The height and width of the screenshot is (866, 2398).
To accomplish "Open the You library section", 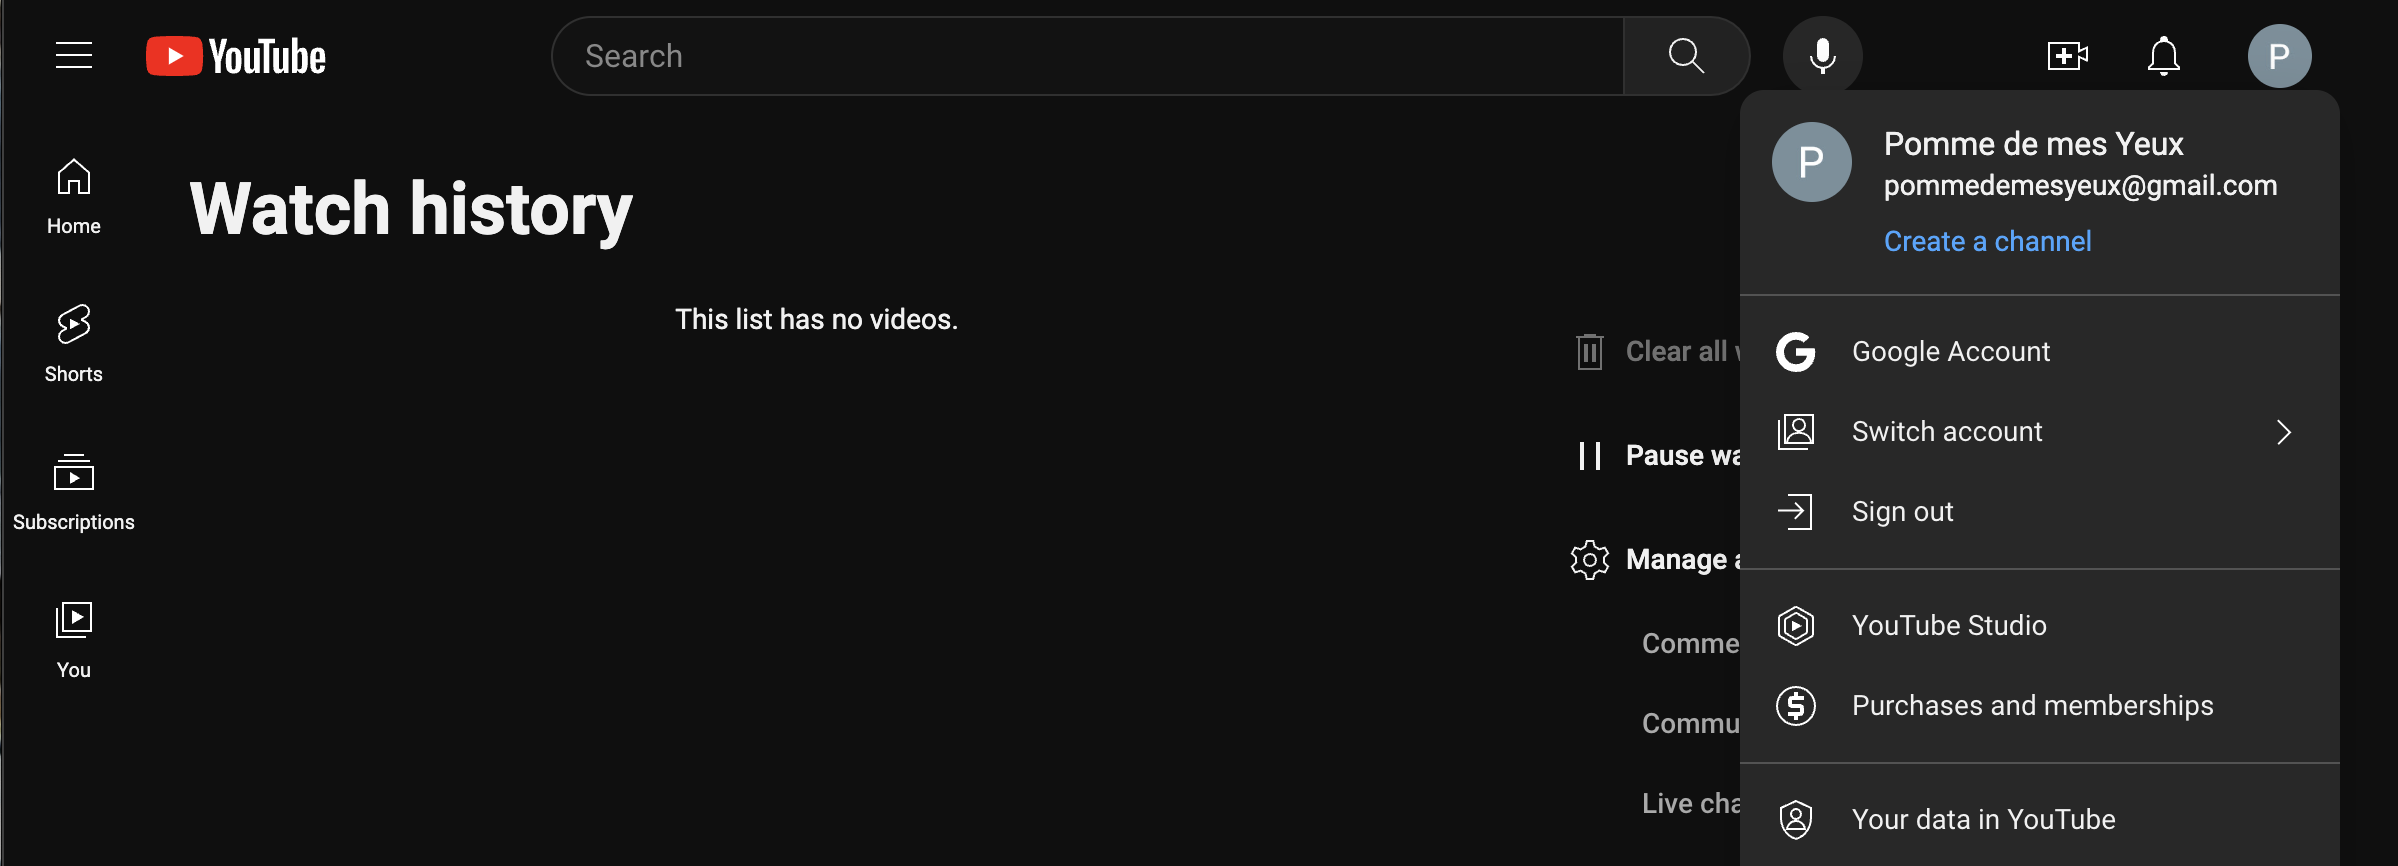I will 74,640.
